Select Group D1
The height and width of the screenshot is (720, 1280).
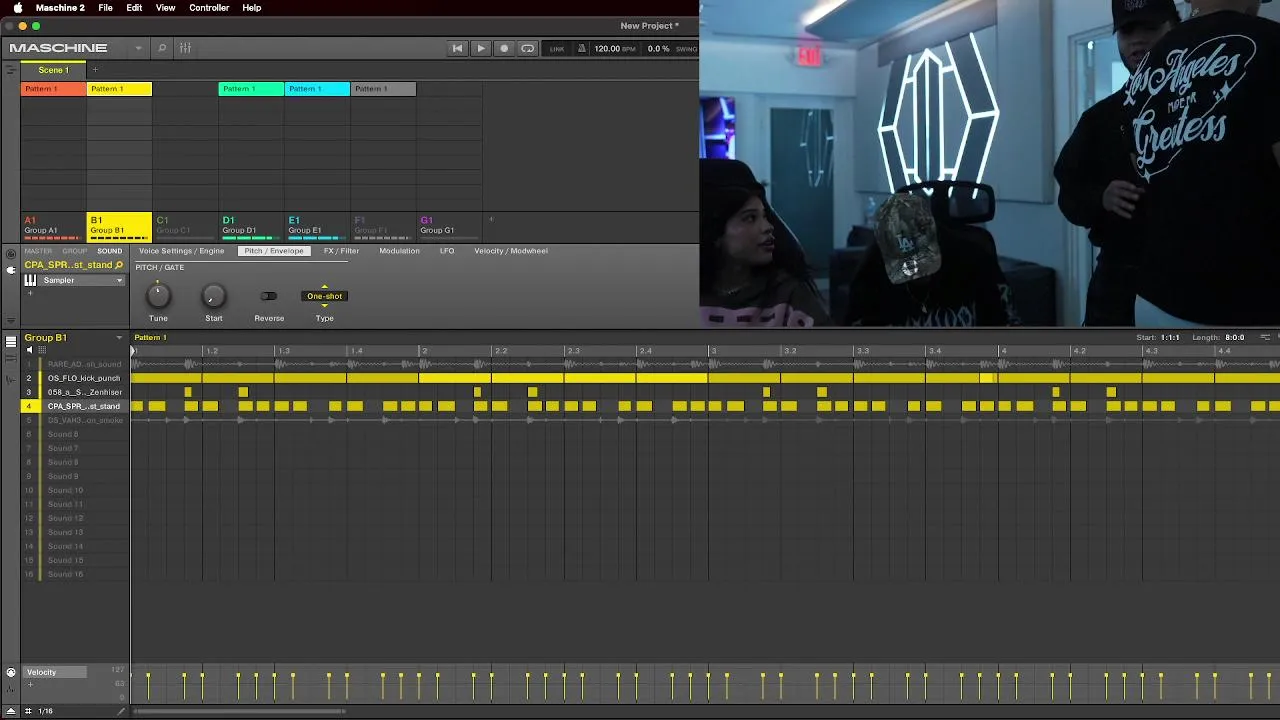[251, 226]
